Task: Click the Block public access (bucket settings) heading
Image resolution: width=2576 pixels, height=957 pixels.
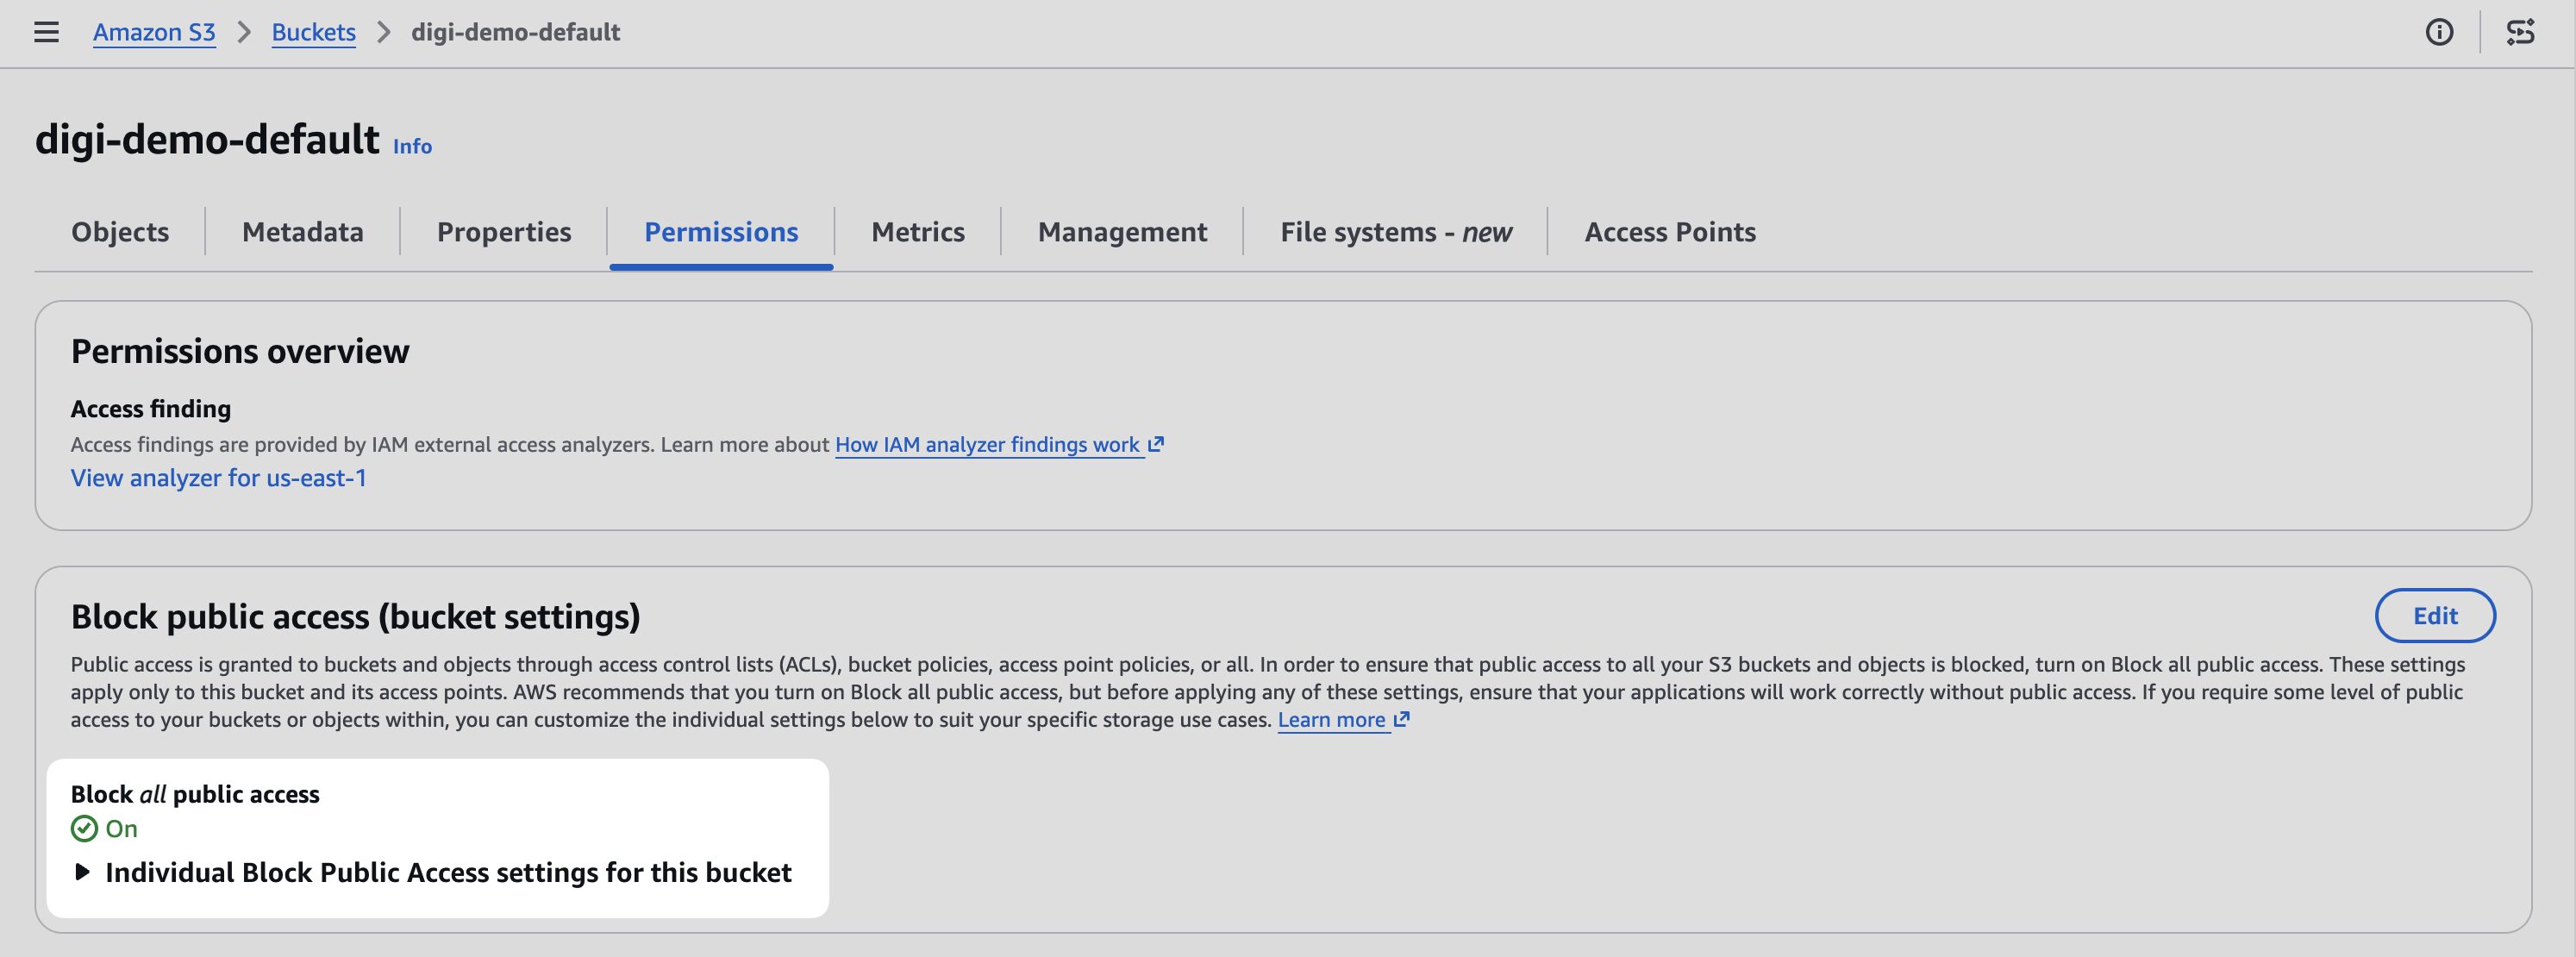Action: [x=356, y=617]
